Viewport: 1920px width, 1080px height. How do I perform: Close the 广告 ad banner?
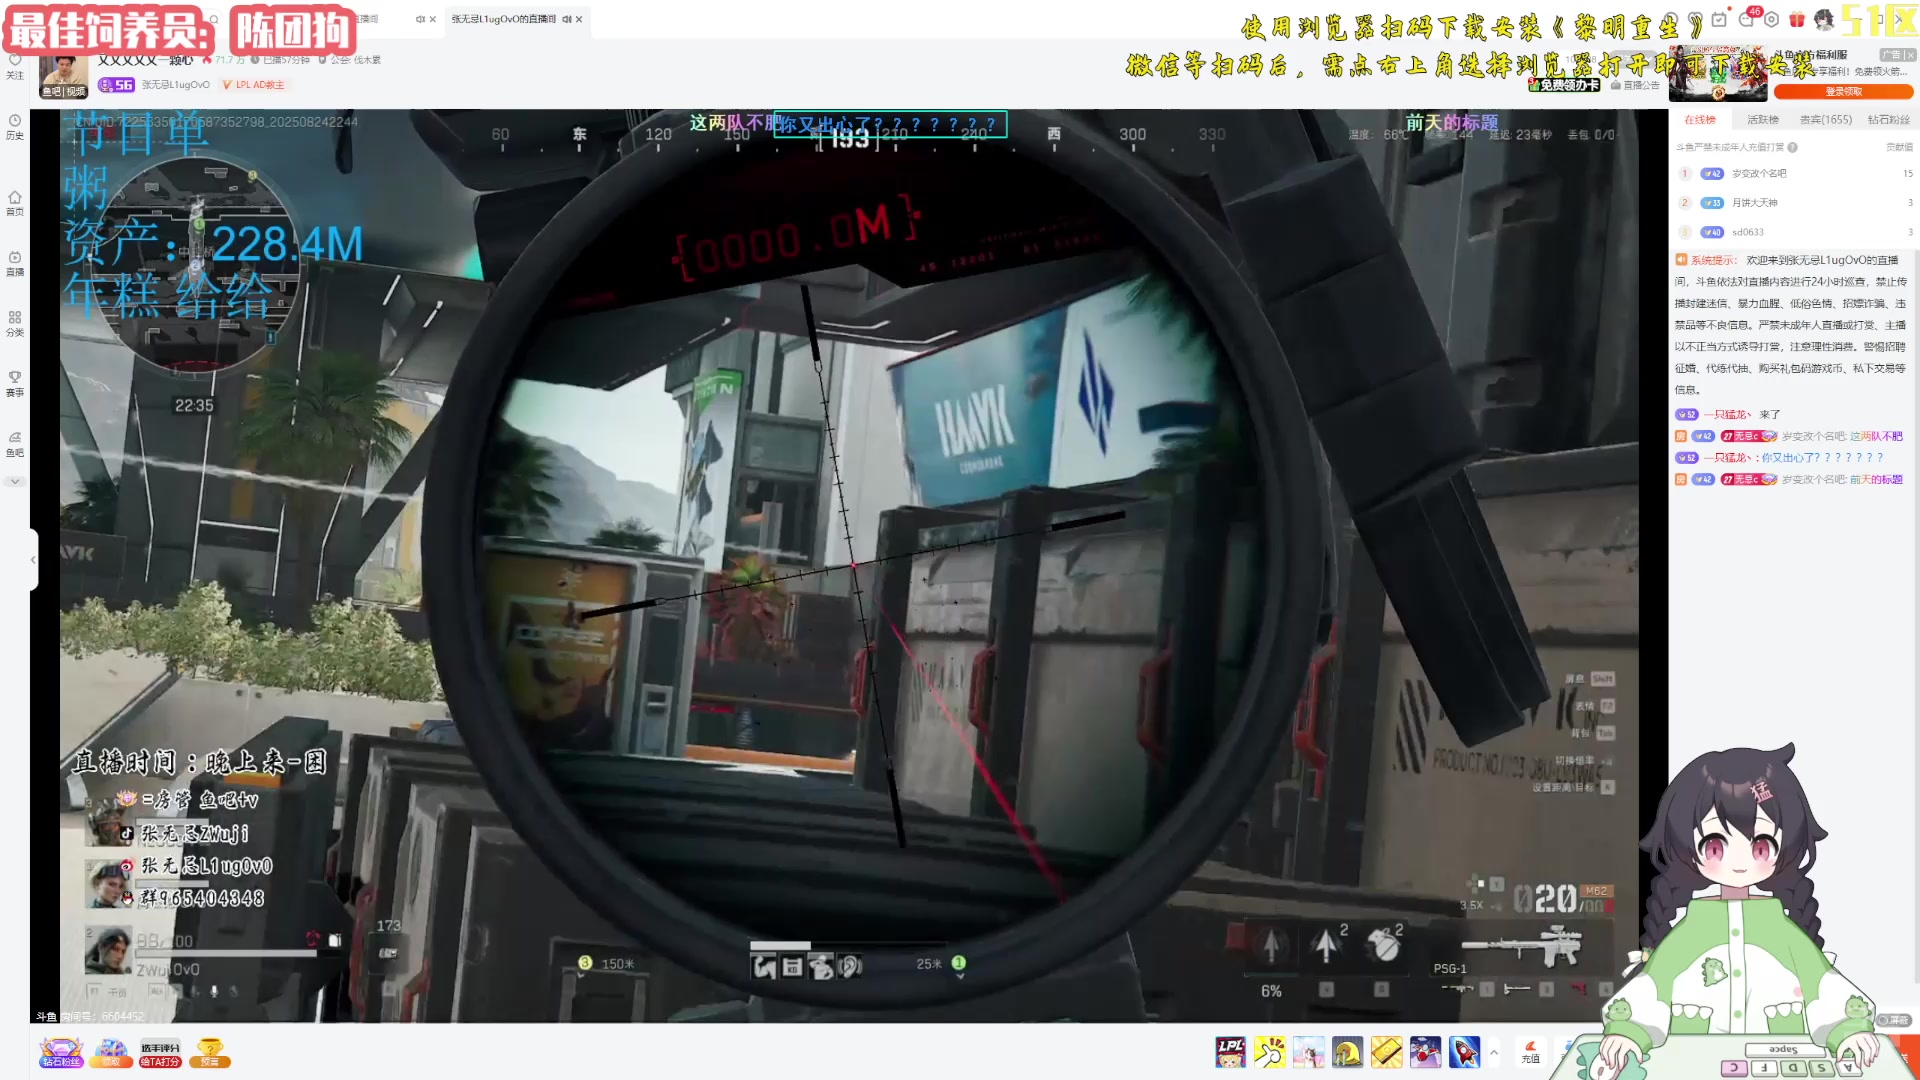pos(1910,55)
